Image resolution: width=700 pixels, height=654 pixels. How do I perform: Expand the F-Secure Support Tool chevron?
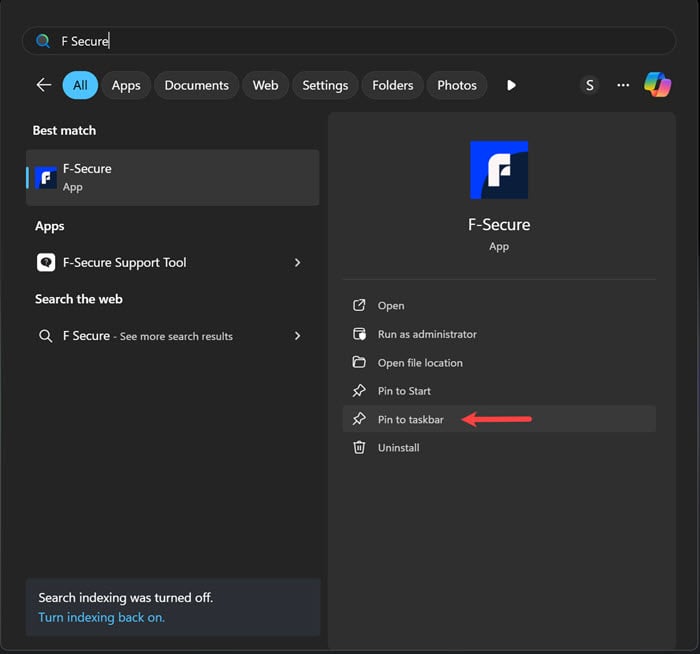[x=297, y=262]
